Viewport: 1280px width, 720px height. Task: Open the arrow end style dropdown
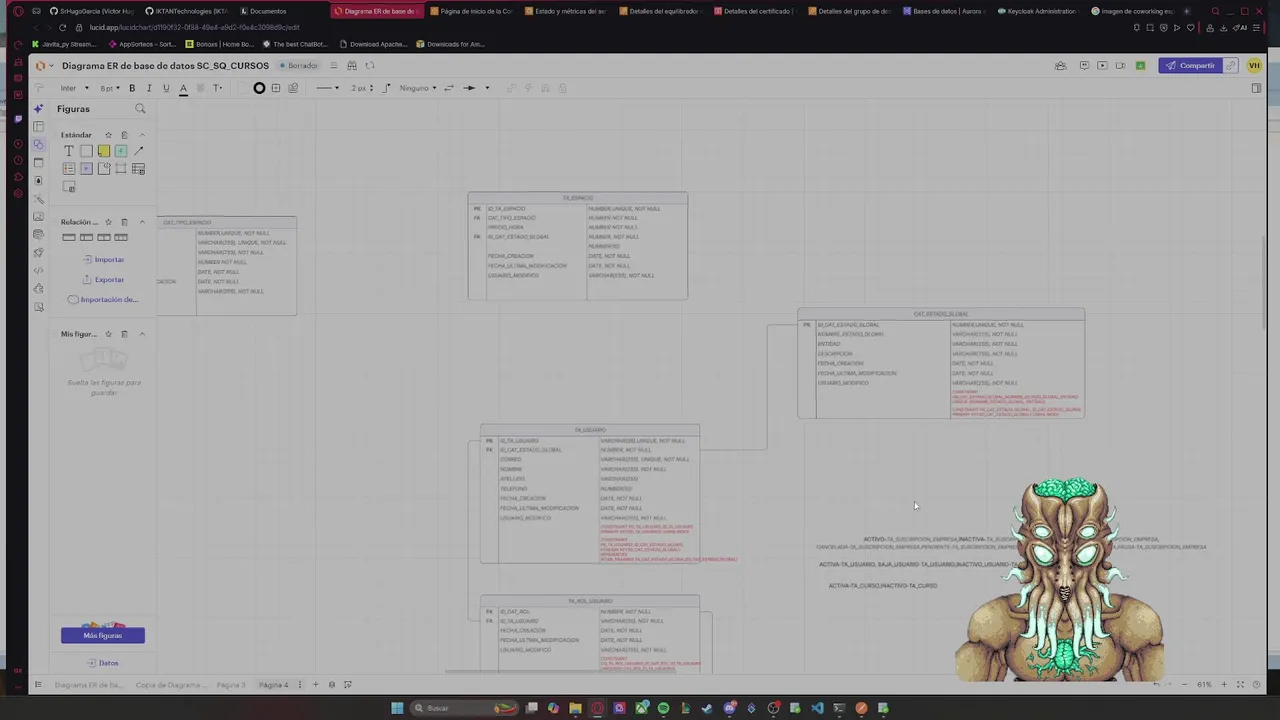pos(476,88)
